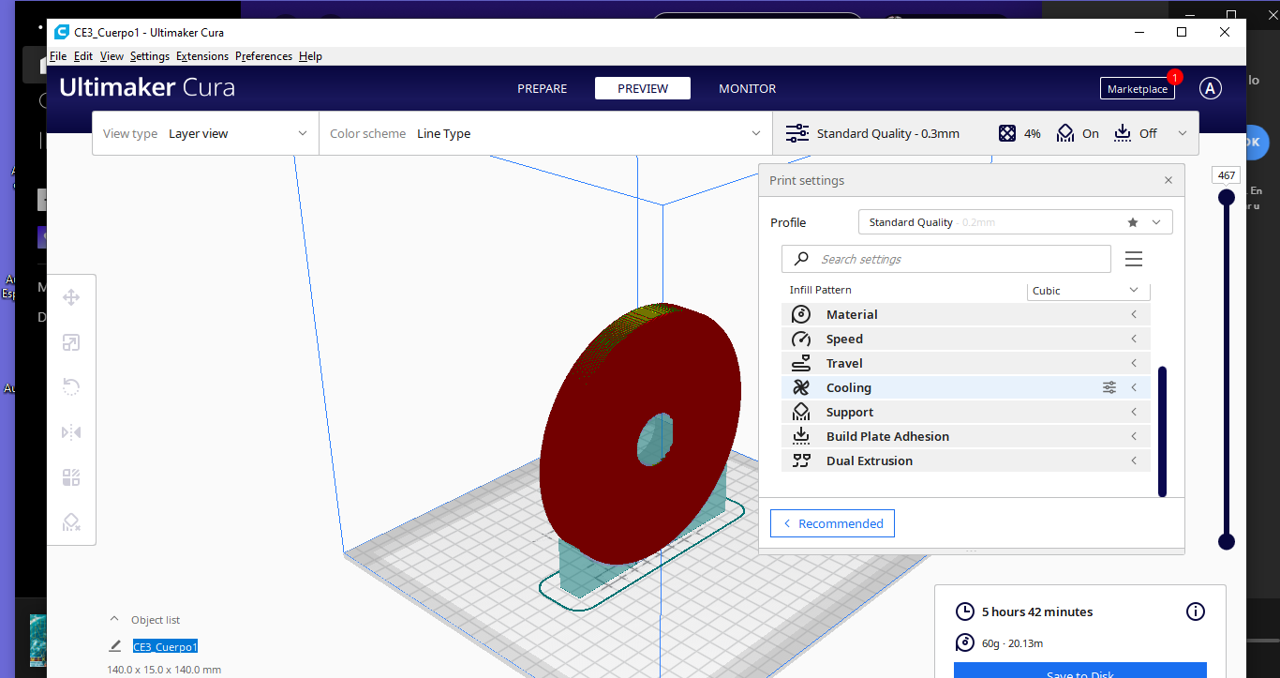Click the Cooling fan icon
1280x678 pixels.
click(801, 388)
